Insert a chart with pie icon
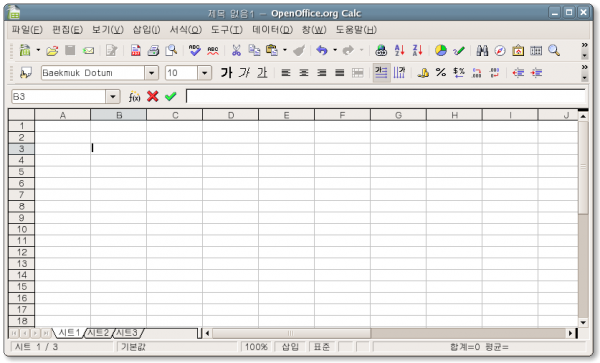Image resolution: width=600 pixels, height=363 pixels. point(441,50)
